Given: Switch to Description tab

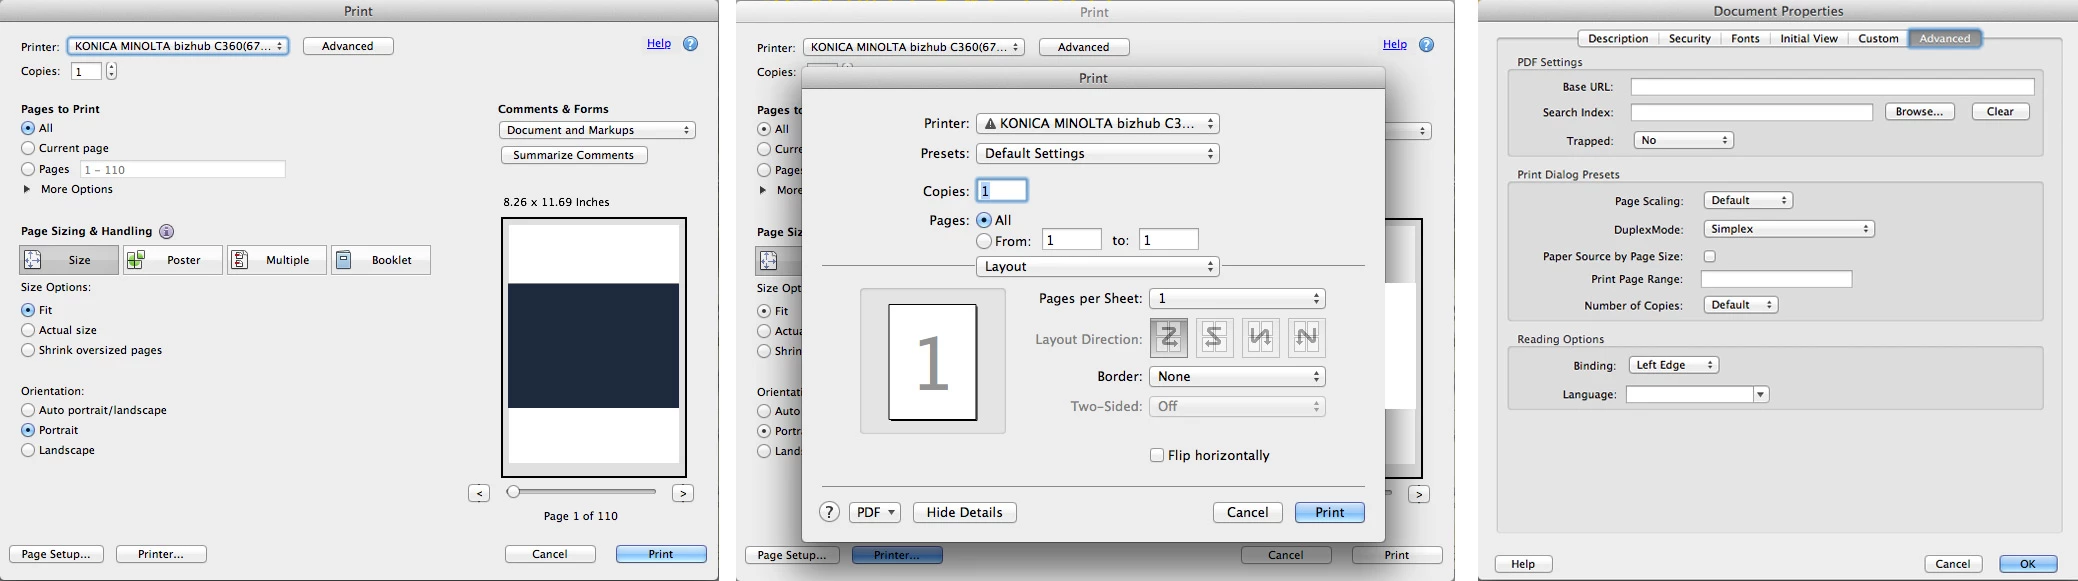Looking at the screenshot, I should pos(1617,38).
